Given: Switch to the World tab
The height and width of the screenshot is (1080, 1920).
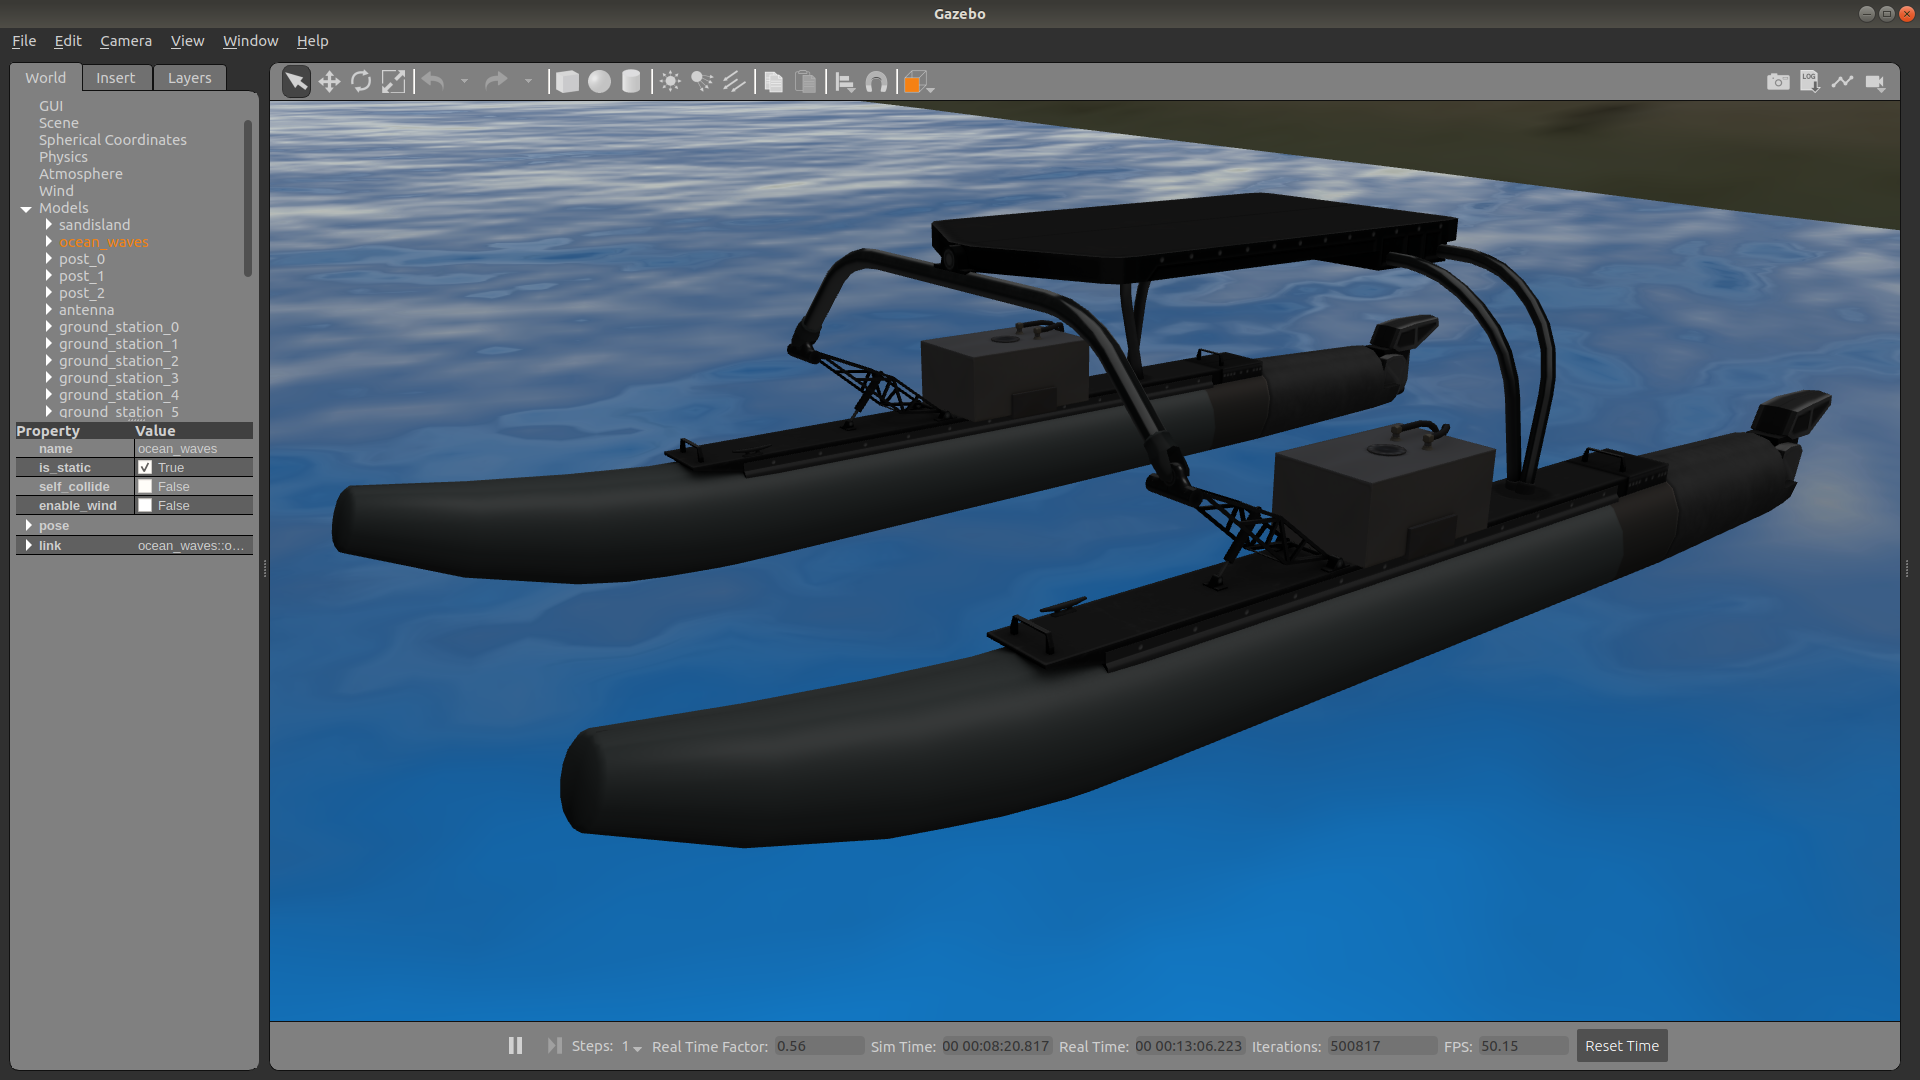Looking at the screenshot, I should [46, 78].
